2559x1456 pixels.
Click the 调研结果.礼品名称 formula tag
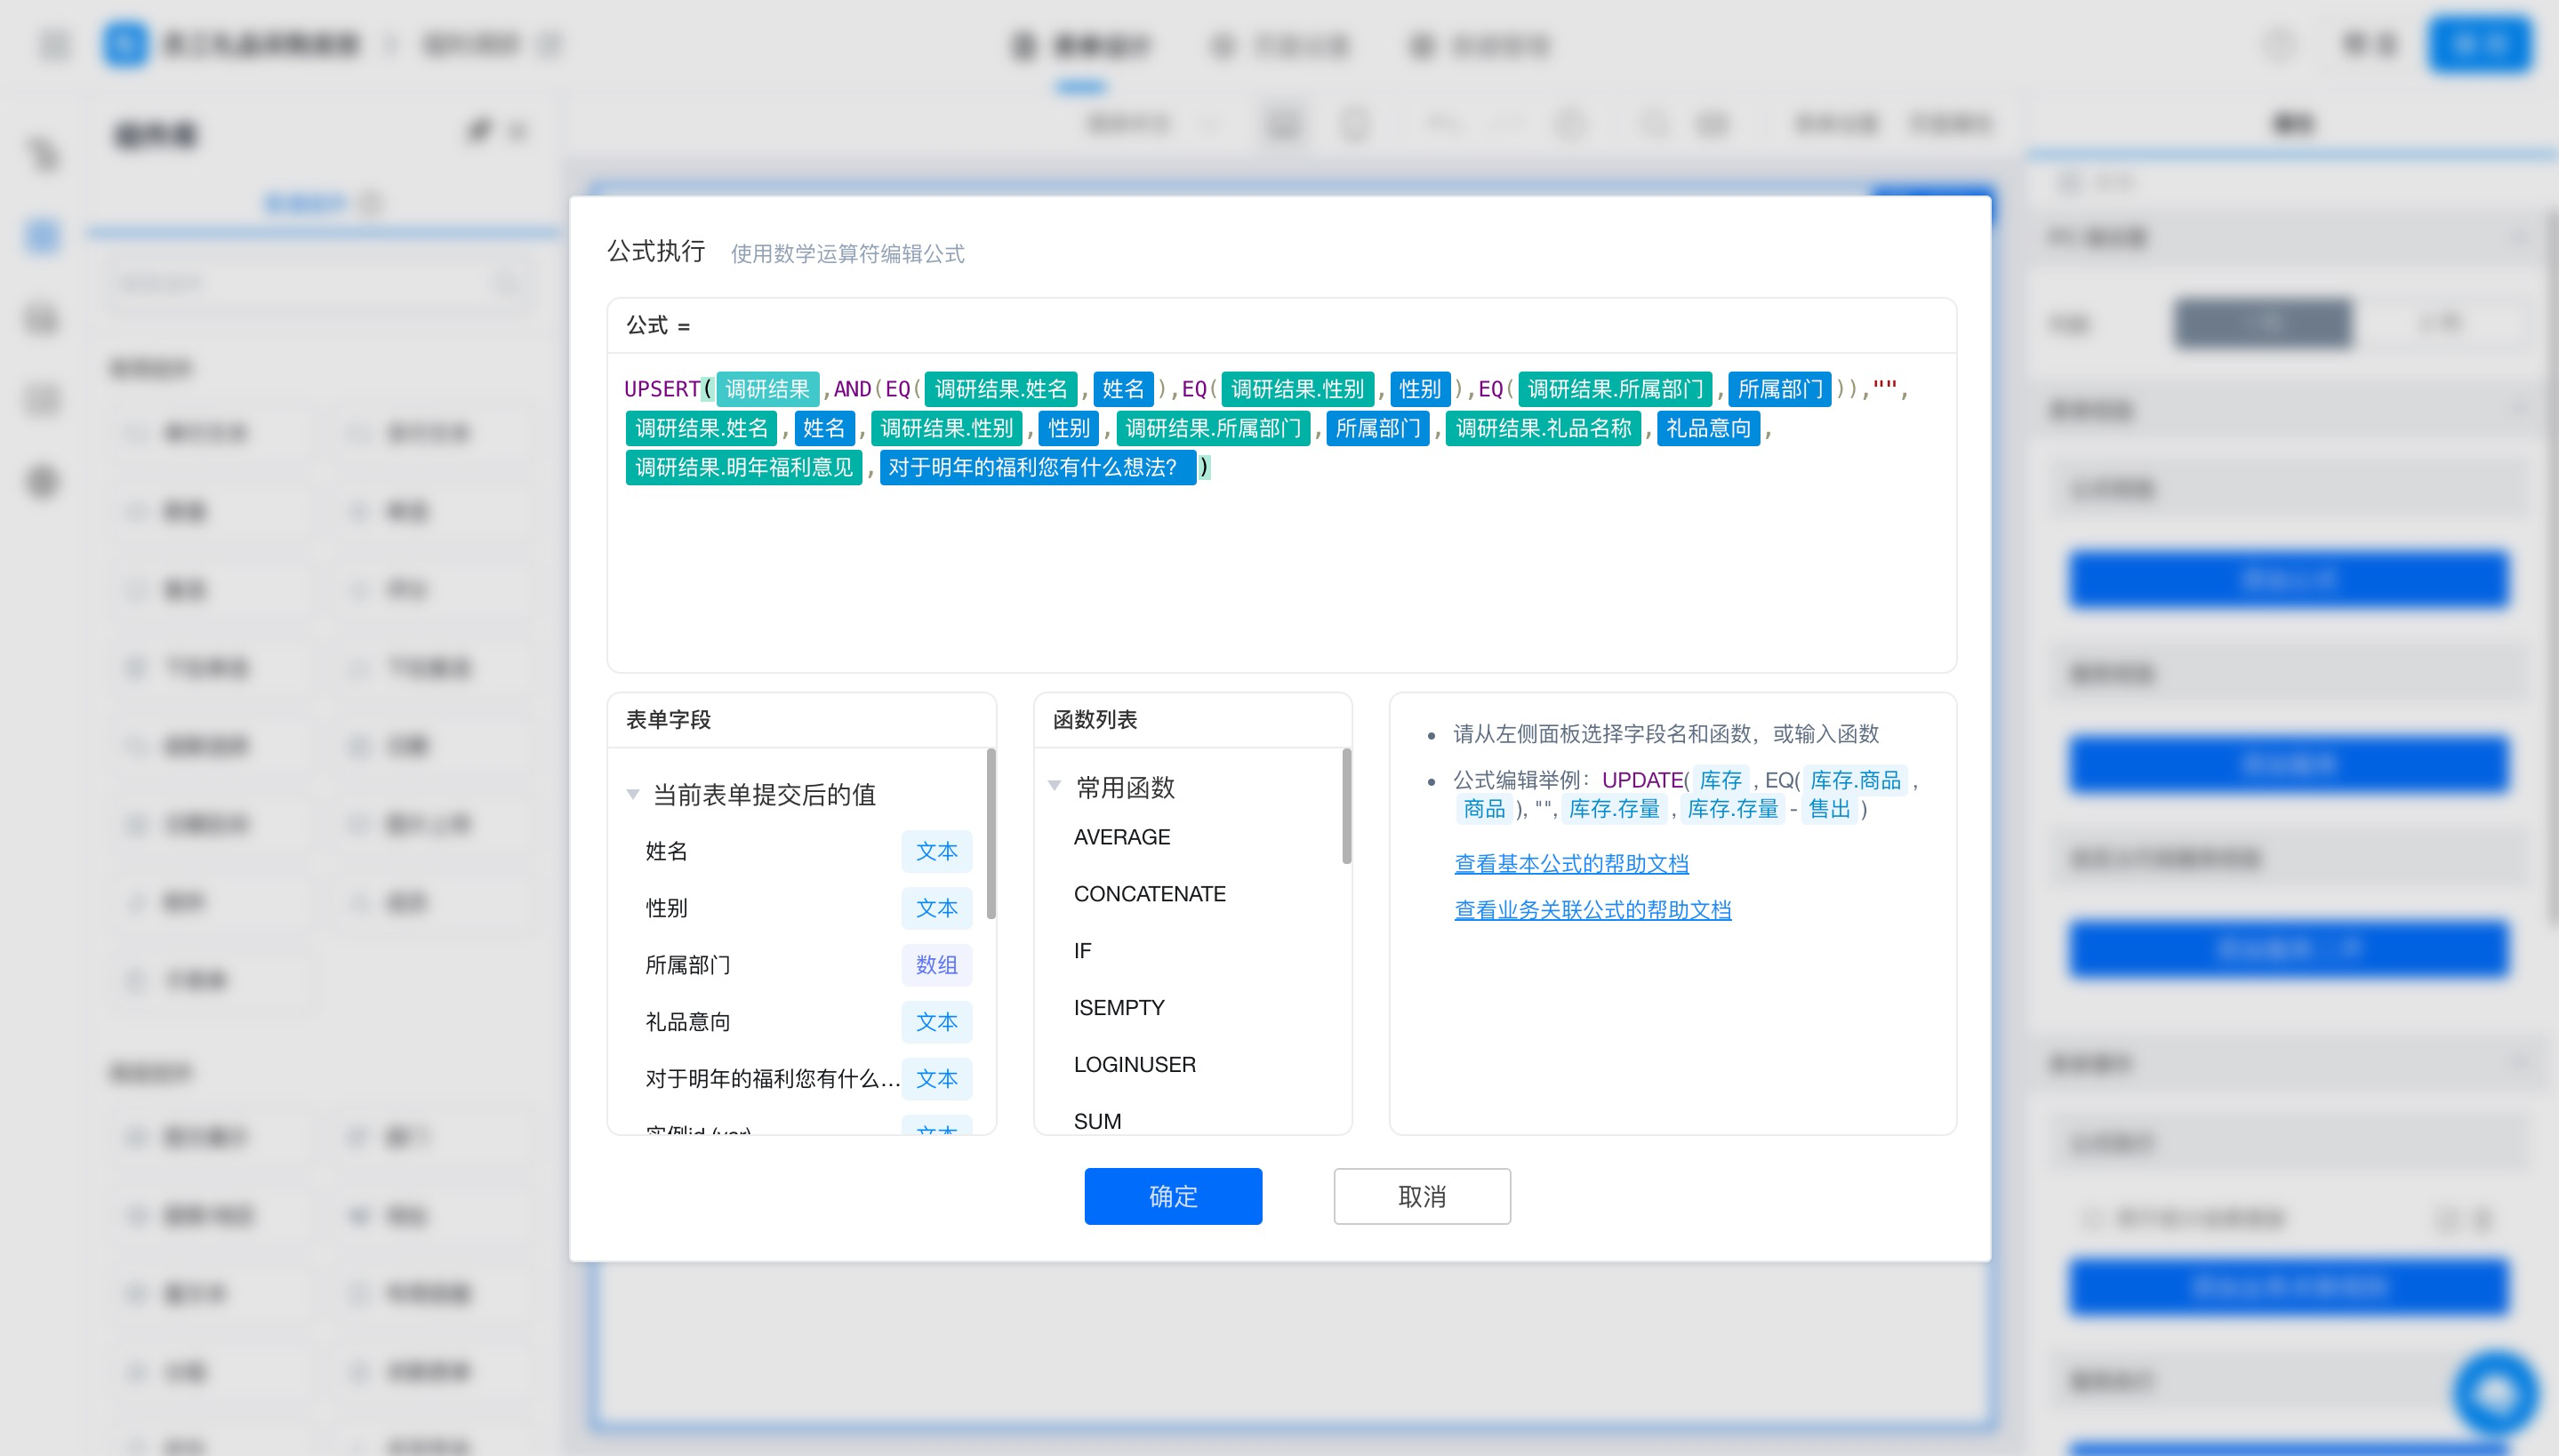tap(1543, 428)
